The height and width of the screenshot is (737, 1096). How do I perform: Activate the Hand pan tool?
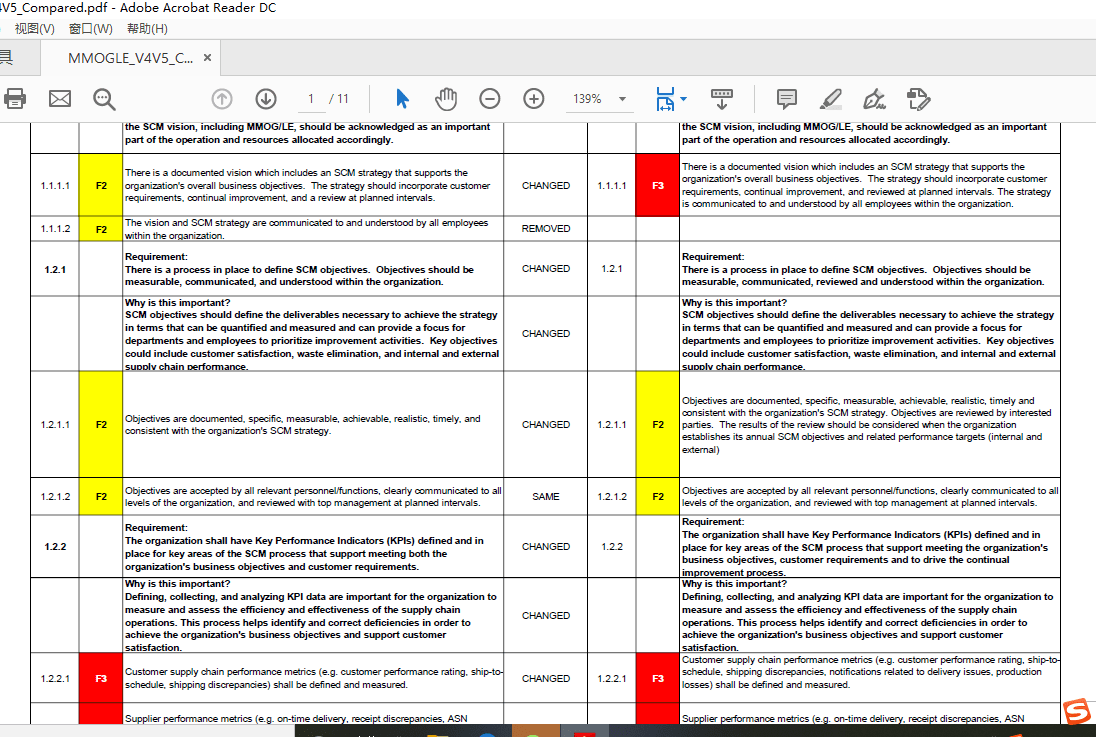click(446, 98)
